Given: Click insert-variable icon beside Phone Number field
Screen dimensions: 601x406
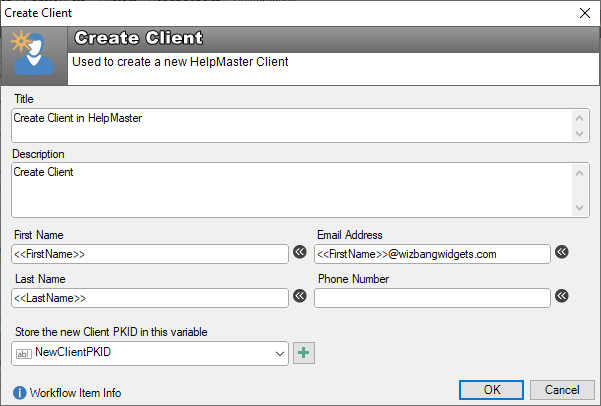Looking at the screenshot, I should [562, 296].
